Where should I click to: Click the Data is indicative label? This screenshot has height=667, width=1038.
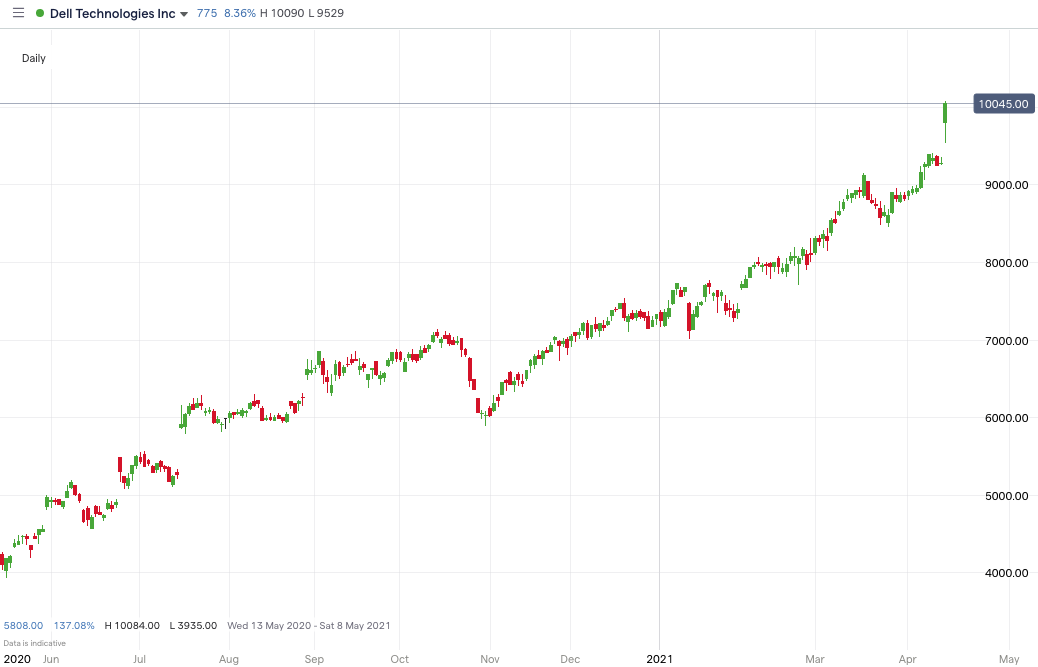(x=34, y=643)
